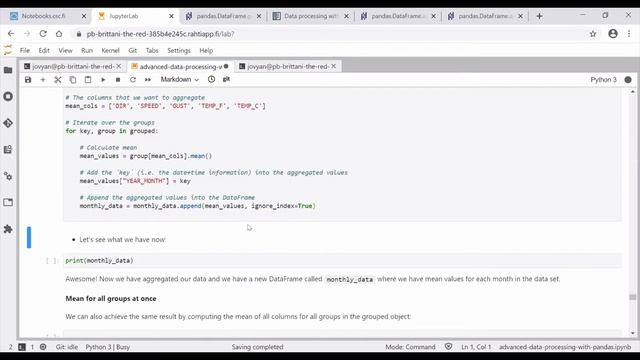Open the Property Inspector gears icon

pyautogui.click(x=8, y=176)
